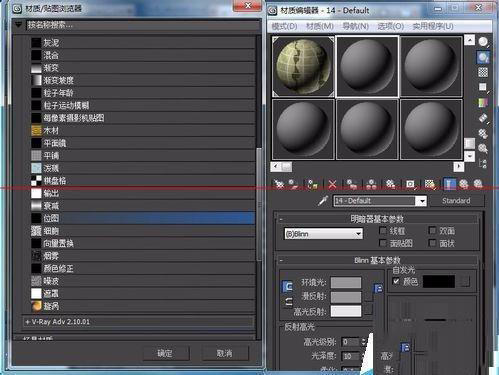Enable the 线框 wireframe checkbox
The image size is (499, 375).
(383, 231)
